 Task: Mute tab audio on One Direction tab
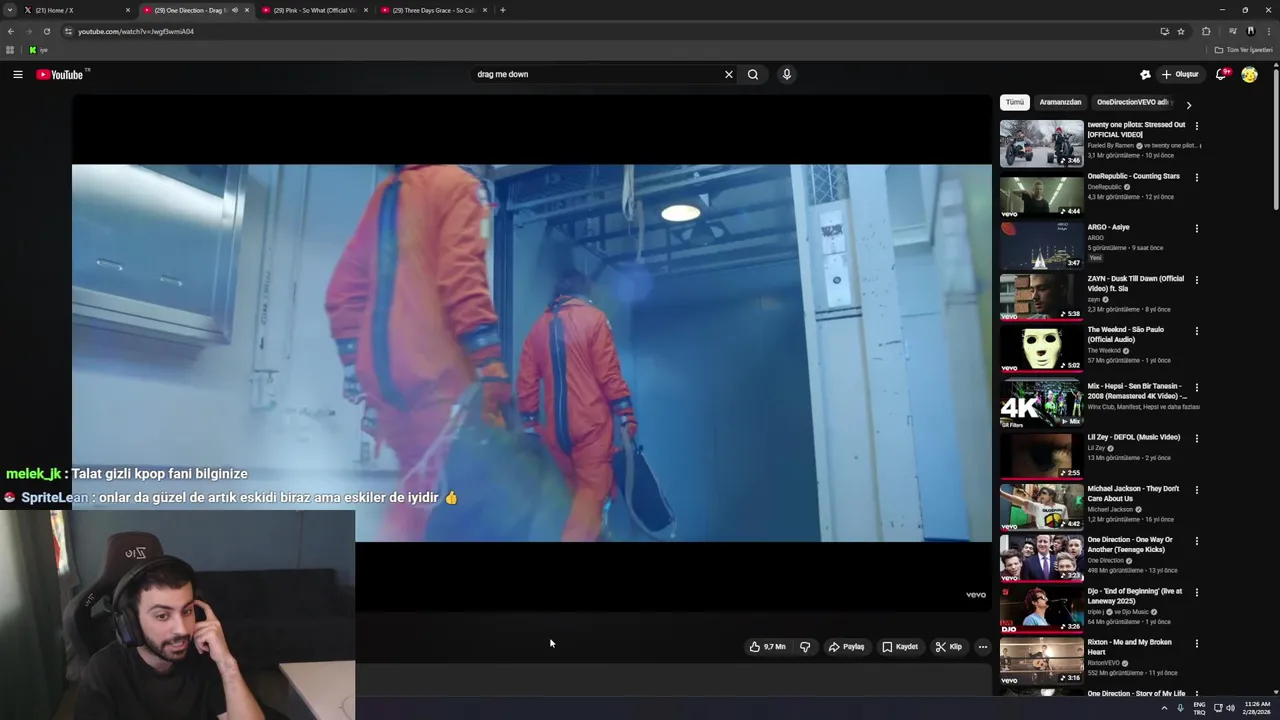(235, 10)
